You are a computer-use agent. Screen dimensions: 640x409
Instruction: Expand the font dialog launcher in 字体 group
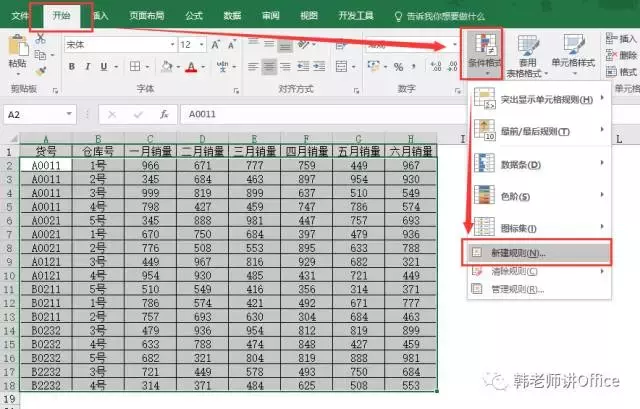click(236, 91)
